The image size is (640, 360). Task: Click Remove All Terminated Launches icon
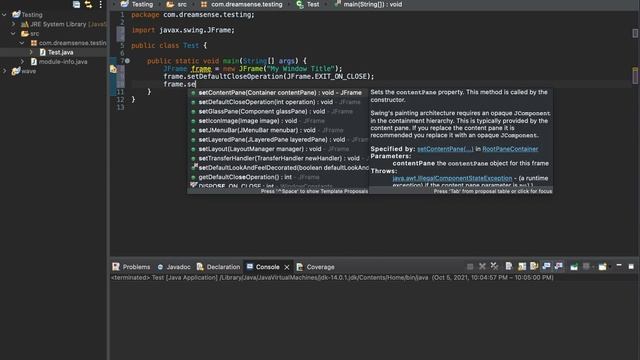494,267
